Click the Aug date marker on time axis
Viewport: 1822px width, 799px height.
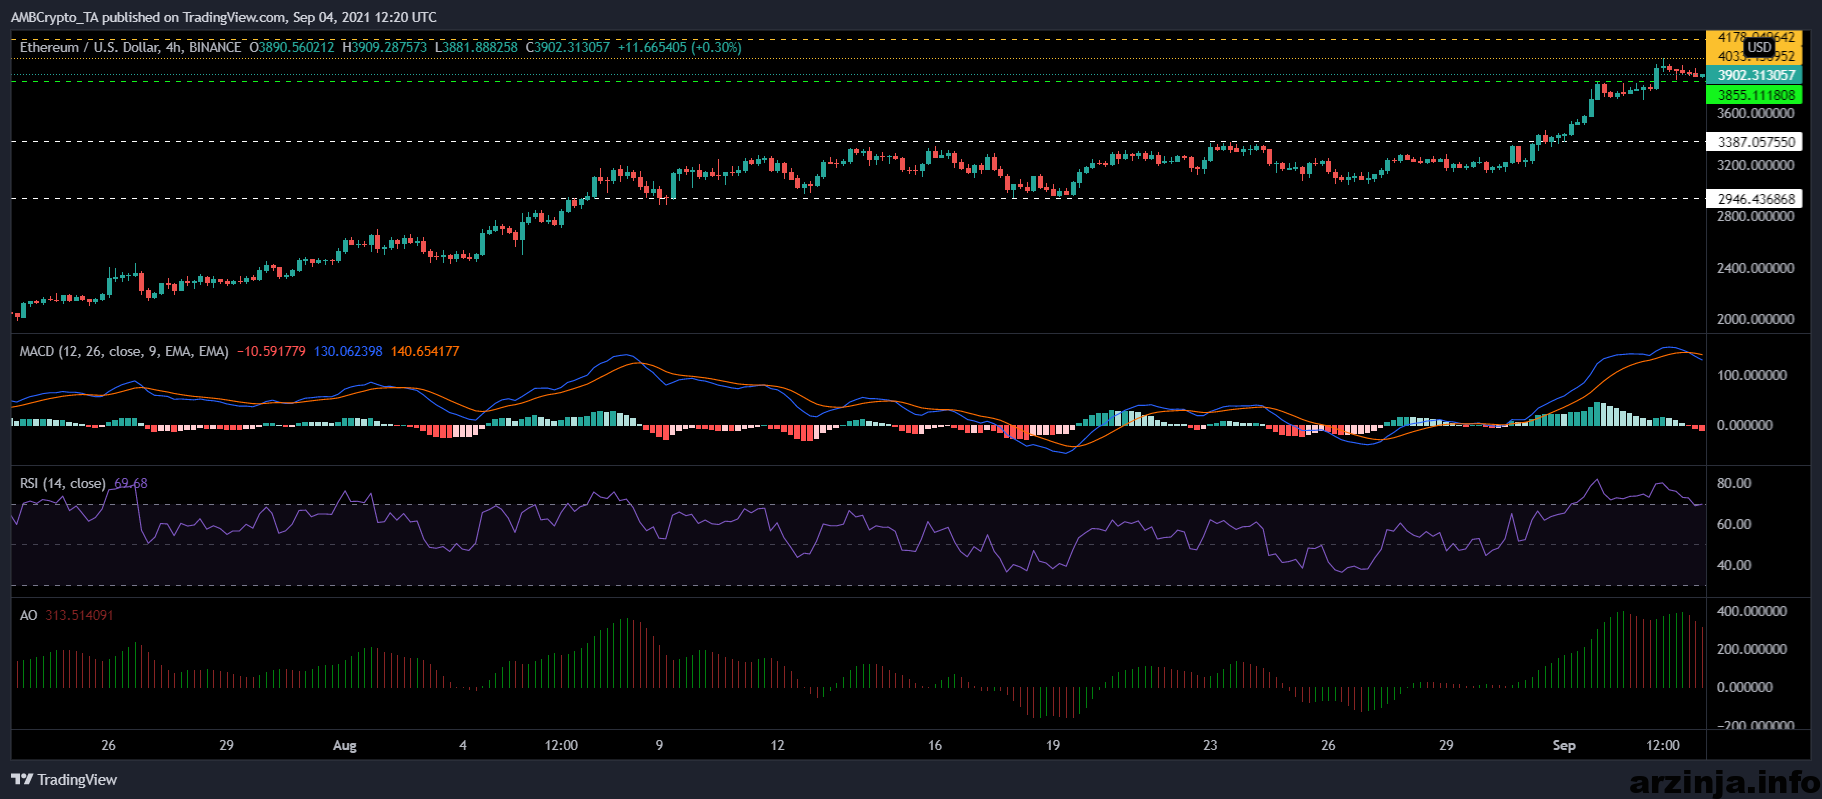pos(344,745)
